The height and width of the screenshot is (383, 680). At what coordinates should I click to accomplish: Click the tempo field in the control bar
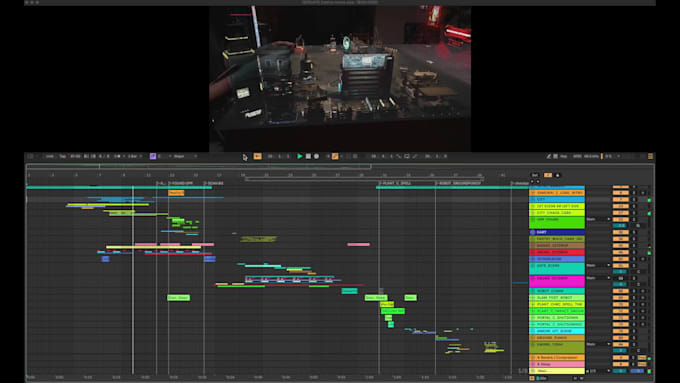pos(75,156)
